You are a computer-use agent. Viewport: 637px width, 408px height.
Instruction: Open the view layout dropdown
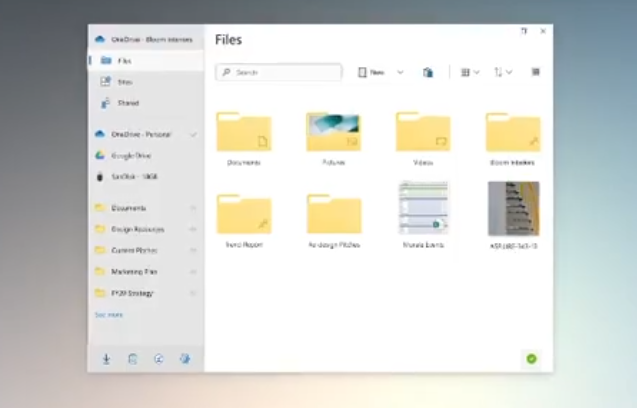(470, 72)
